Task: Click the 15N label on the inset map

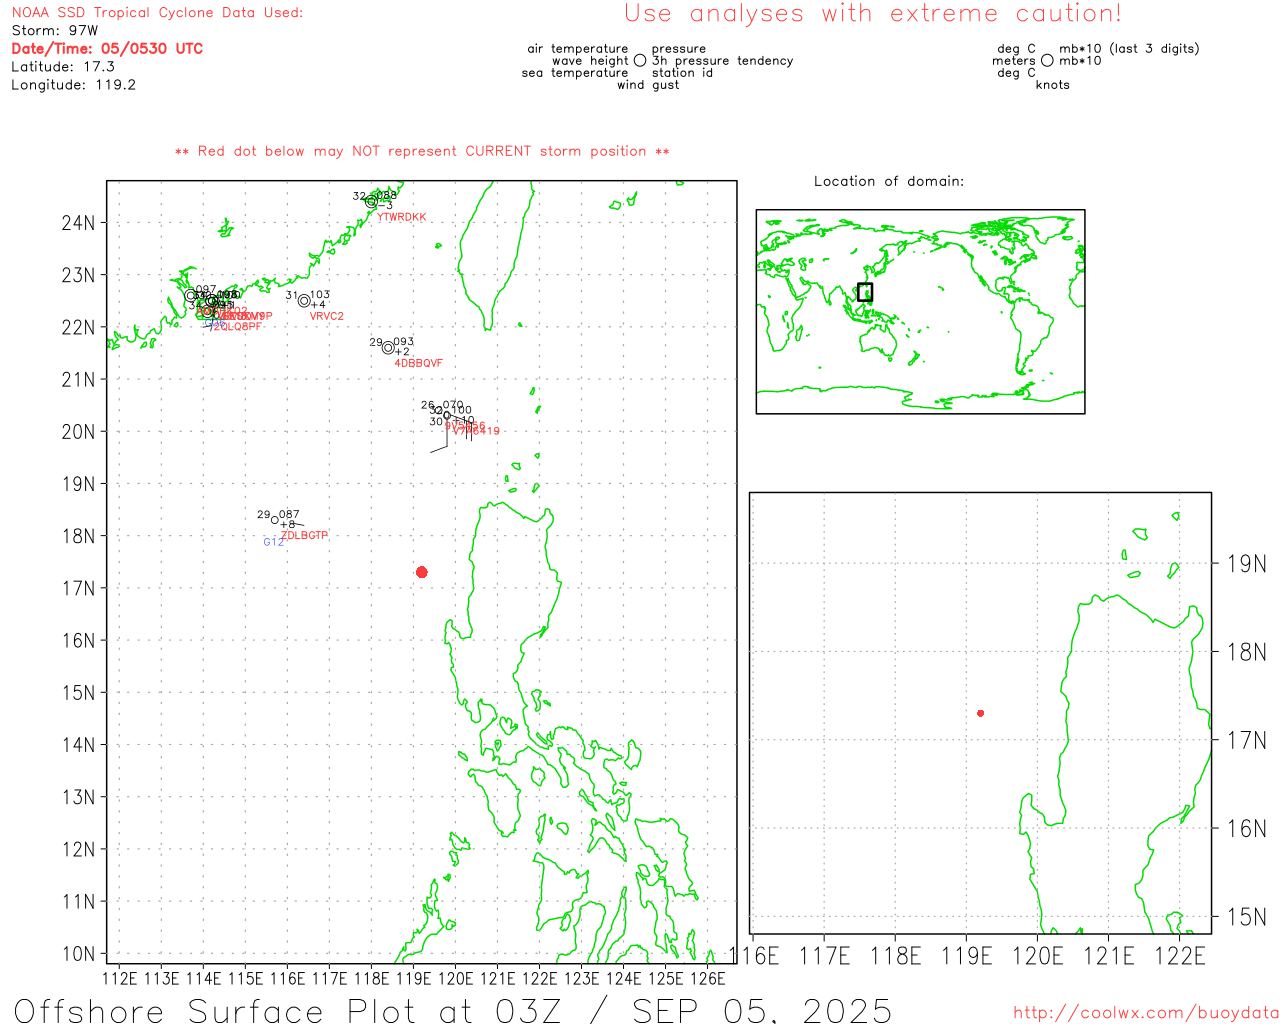Action: [x=1246, y=917]
